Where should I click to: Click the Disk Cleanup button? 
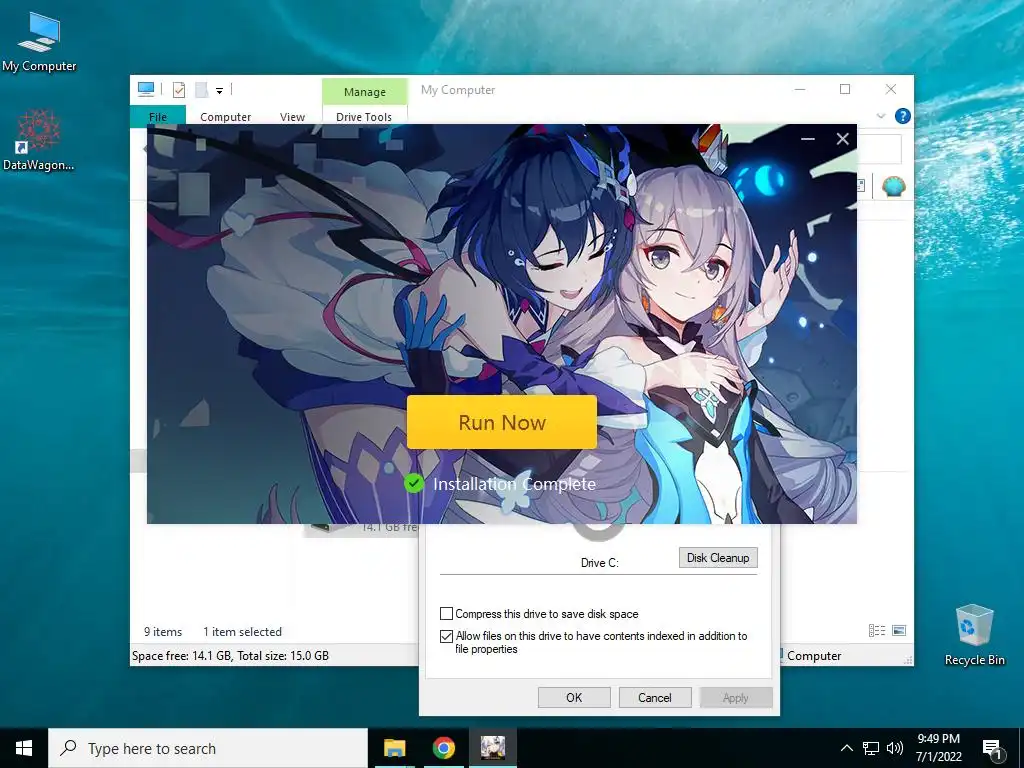point(718,558)
